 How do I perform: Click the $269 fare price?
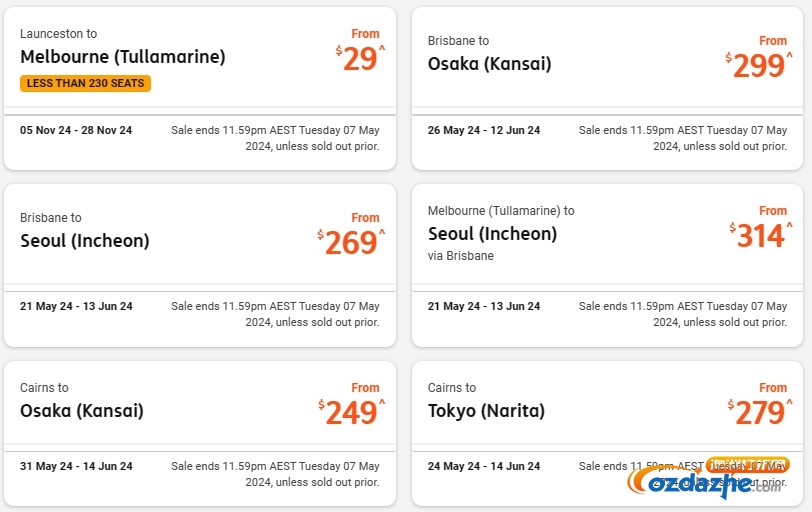point(352,242)
